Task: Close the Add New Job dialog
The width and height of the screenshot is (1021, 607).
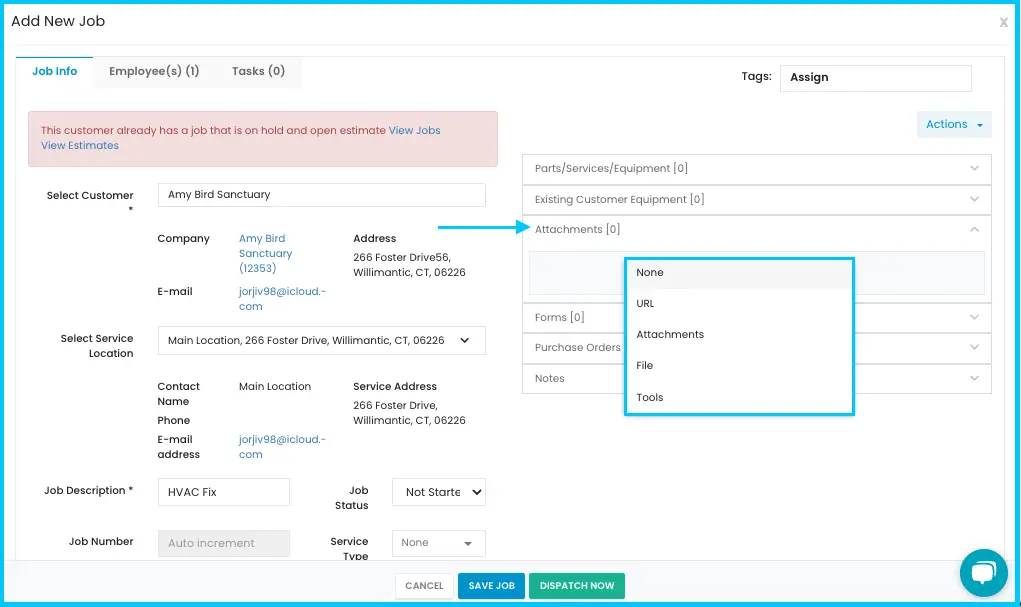Action: click(x=1003, y=23)
